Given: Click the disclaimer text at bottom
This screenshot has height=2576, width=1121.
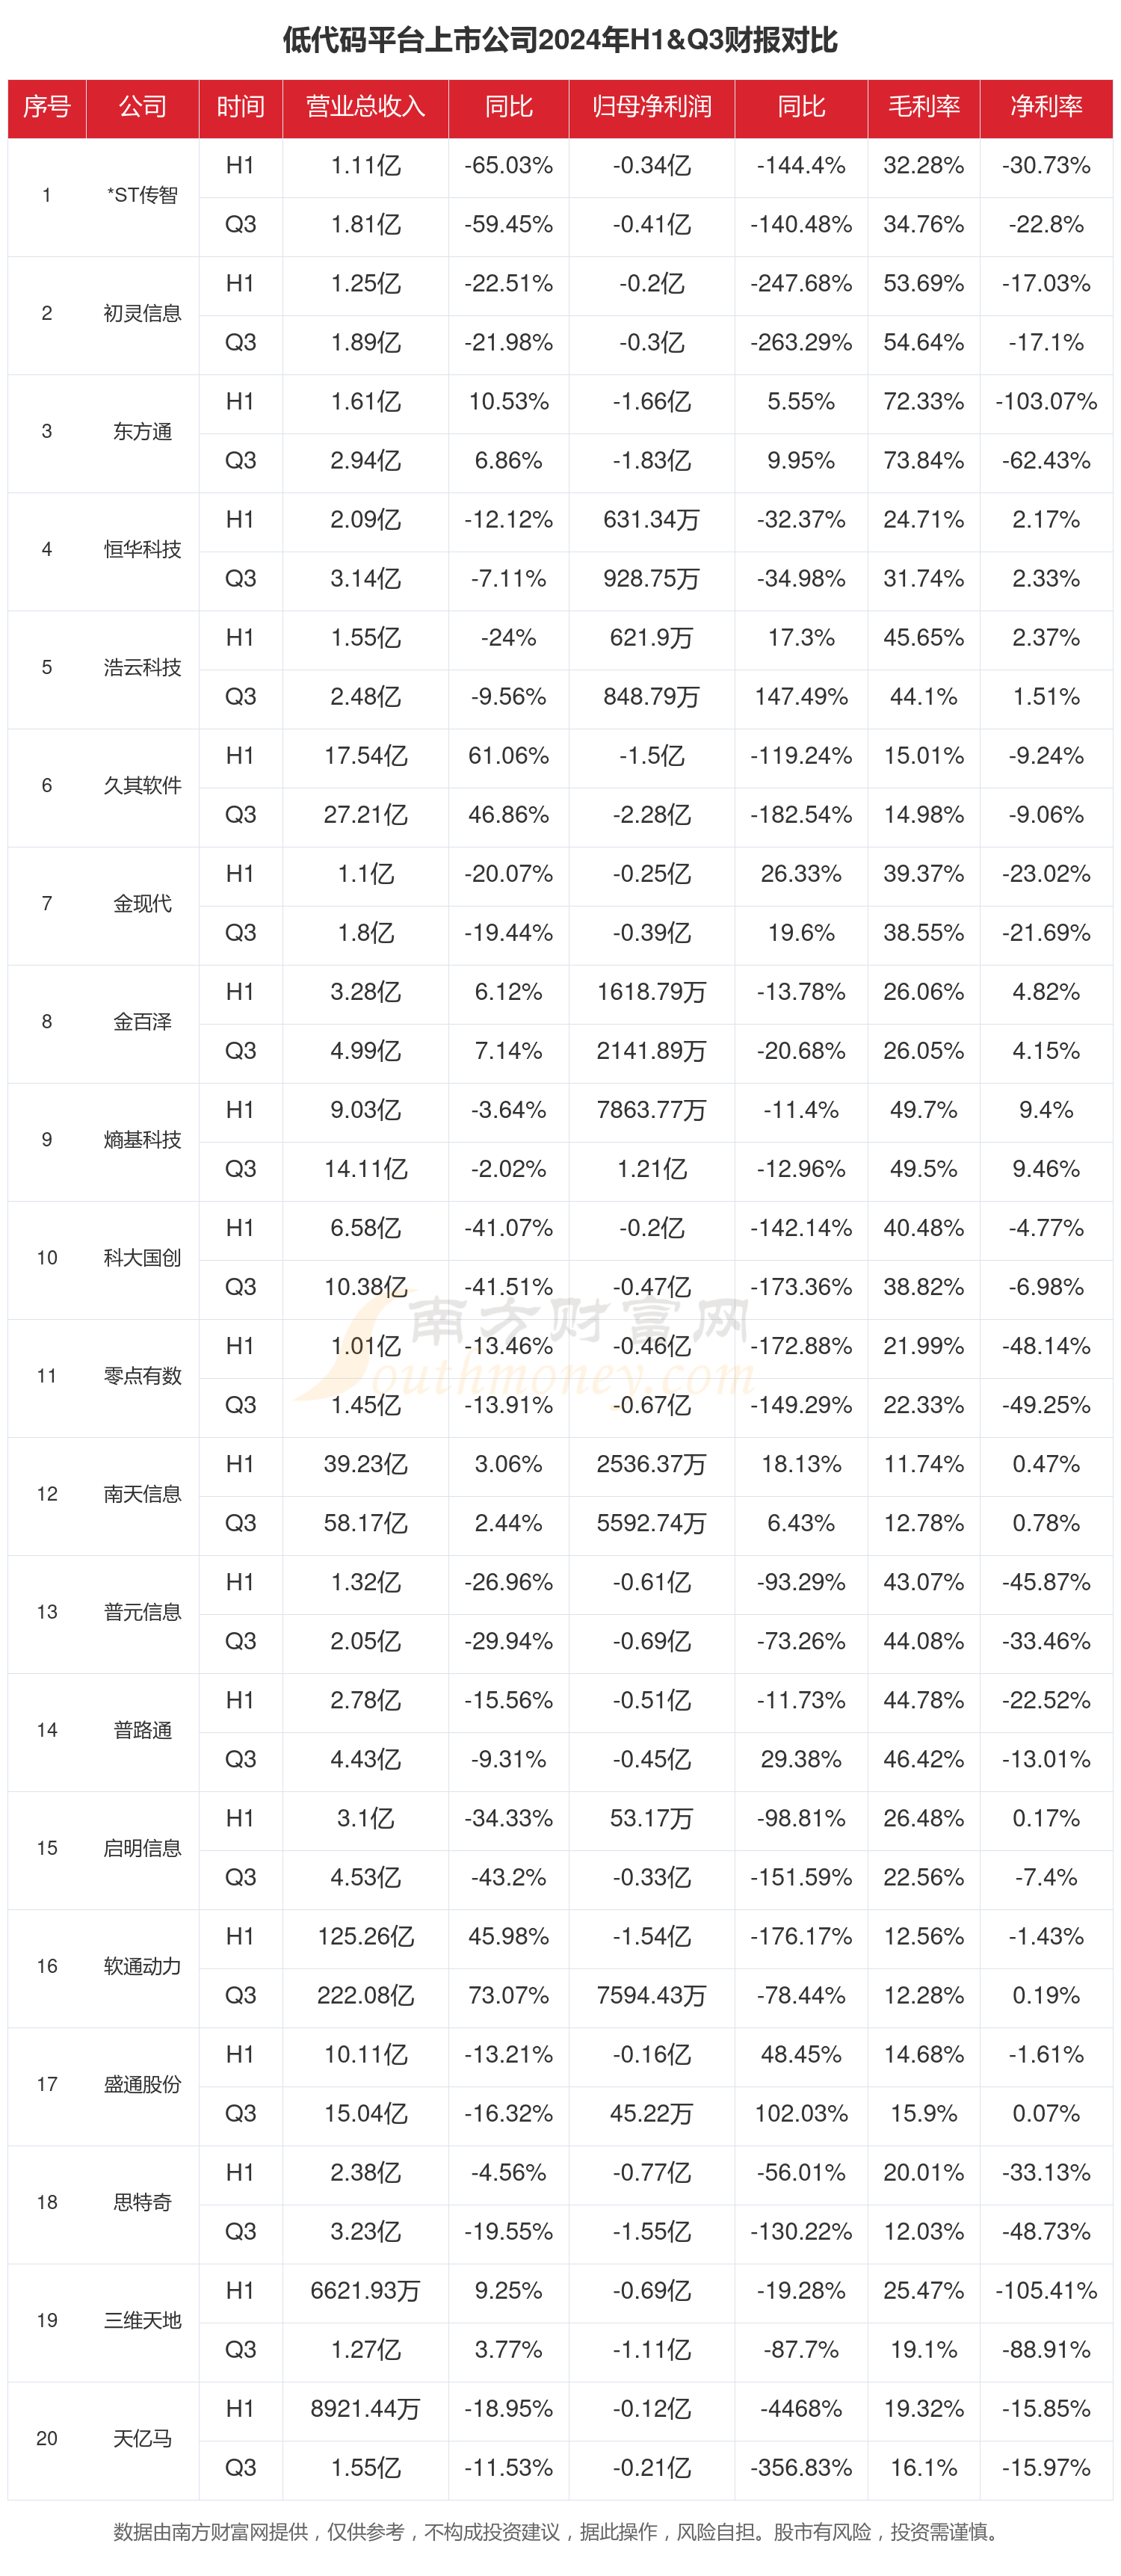Looking at the screenshot, I should [560, 2531].
